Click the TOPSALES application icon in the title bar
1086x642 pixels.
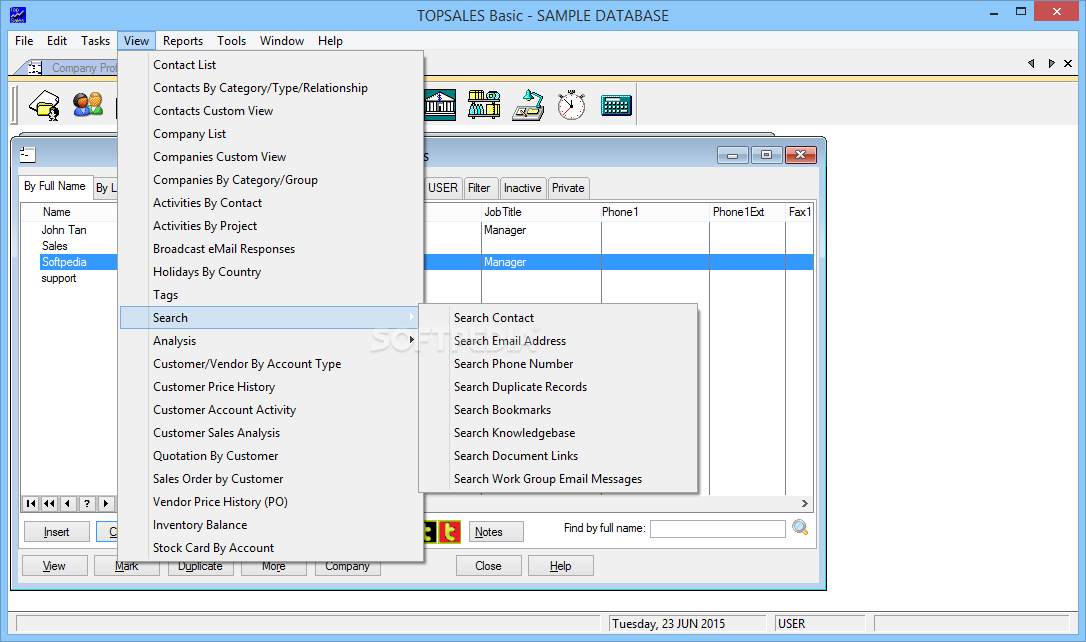point(18,15)
